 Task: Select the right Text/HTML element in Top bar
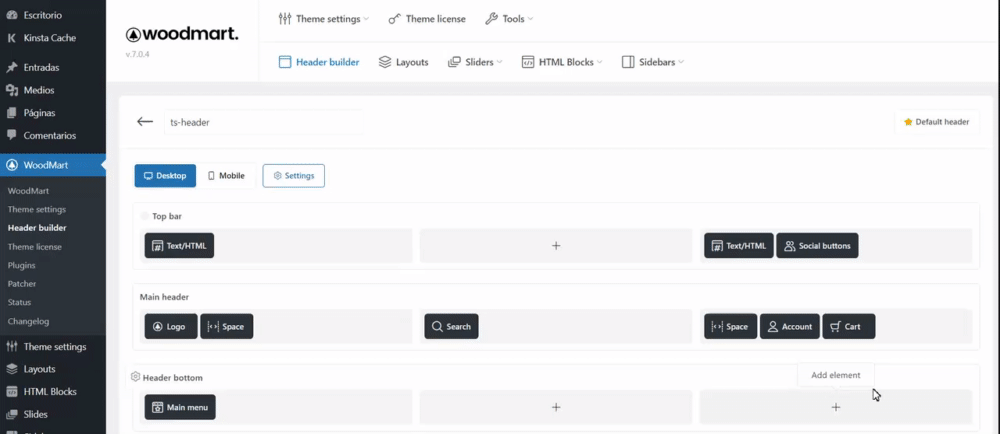tap(739, 245)
